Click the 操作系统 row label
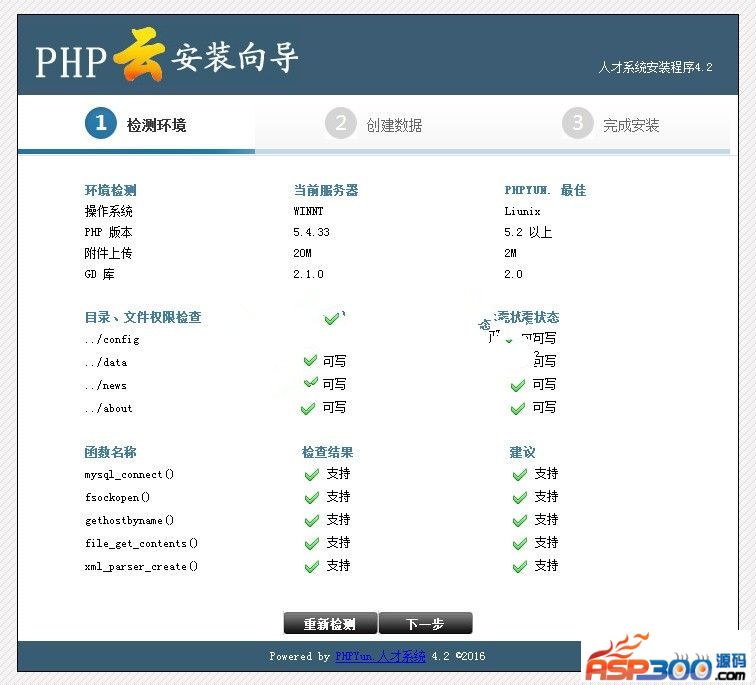This screenshot has height=685, width=756. click(x=108, y=211)
